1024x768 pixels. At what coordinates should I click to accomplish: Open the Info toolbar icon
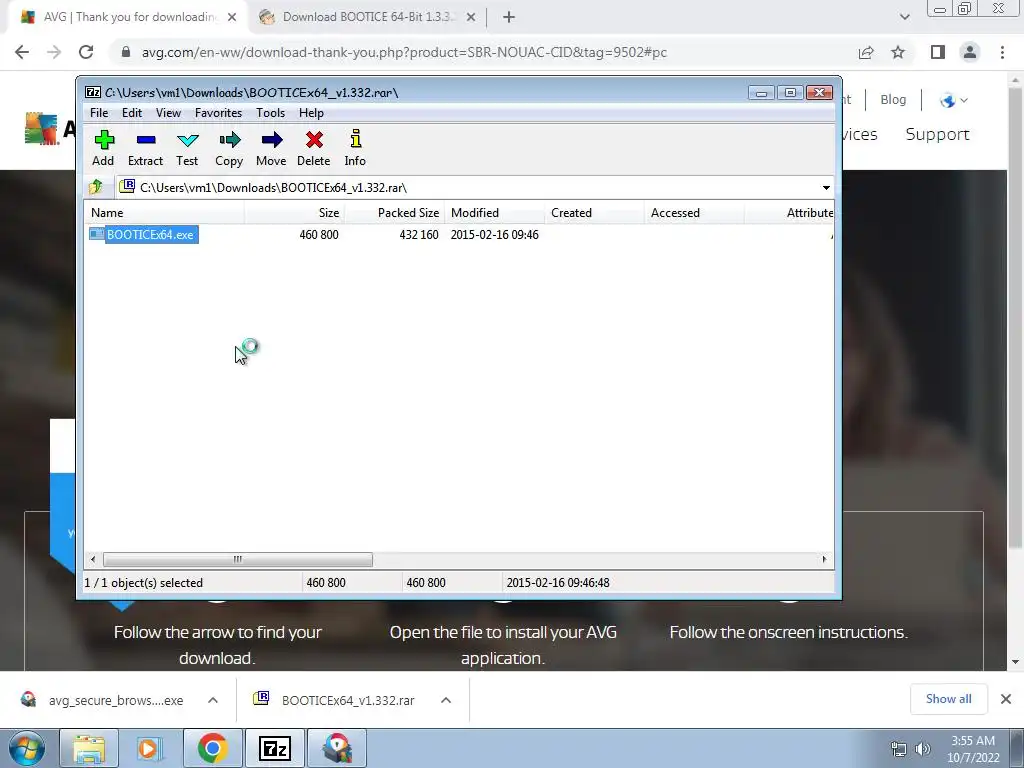tap(355, 148)
